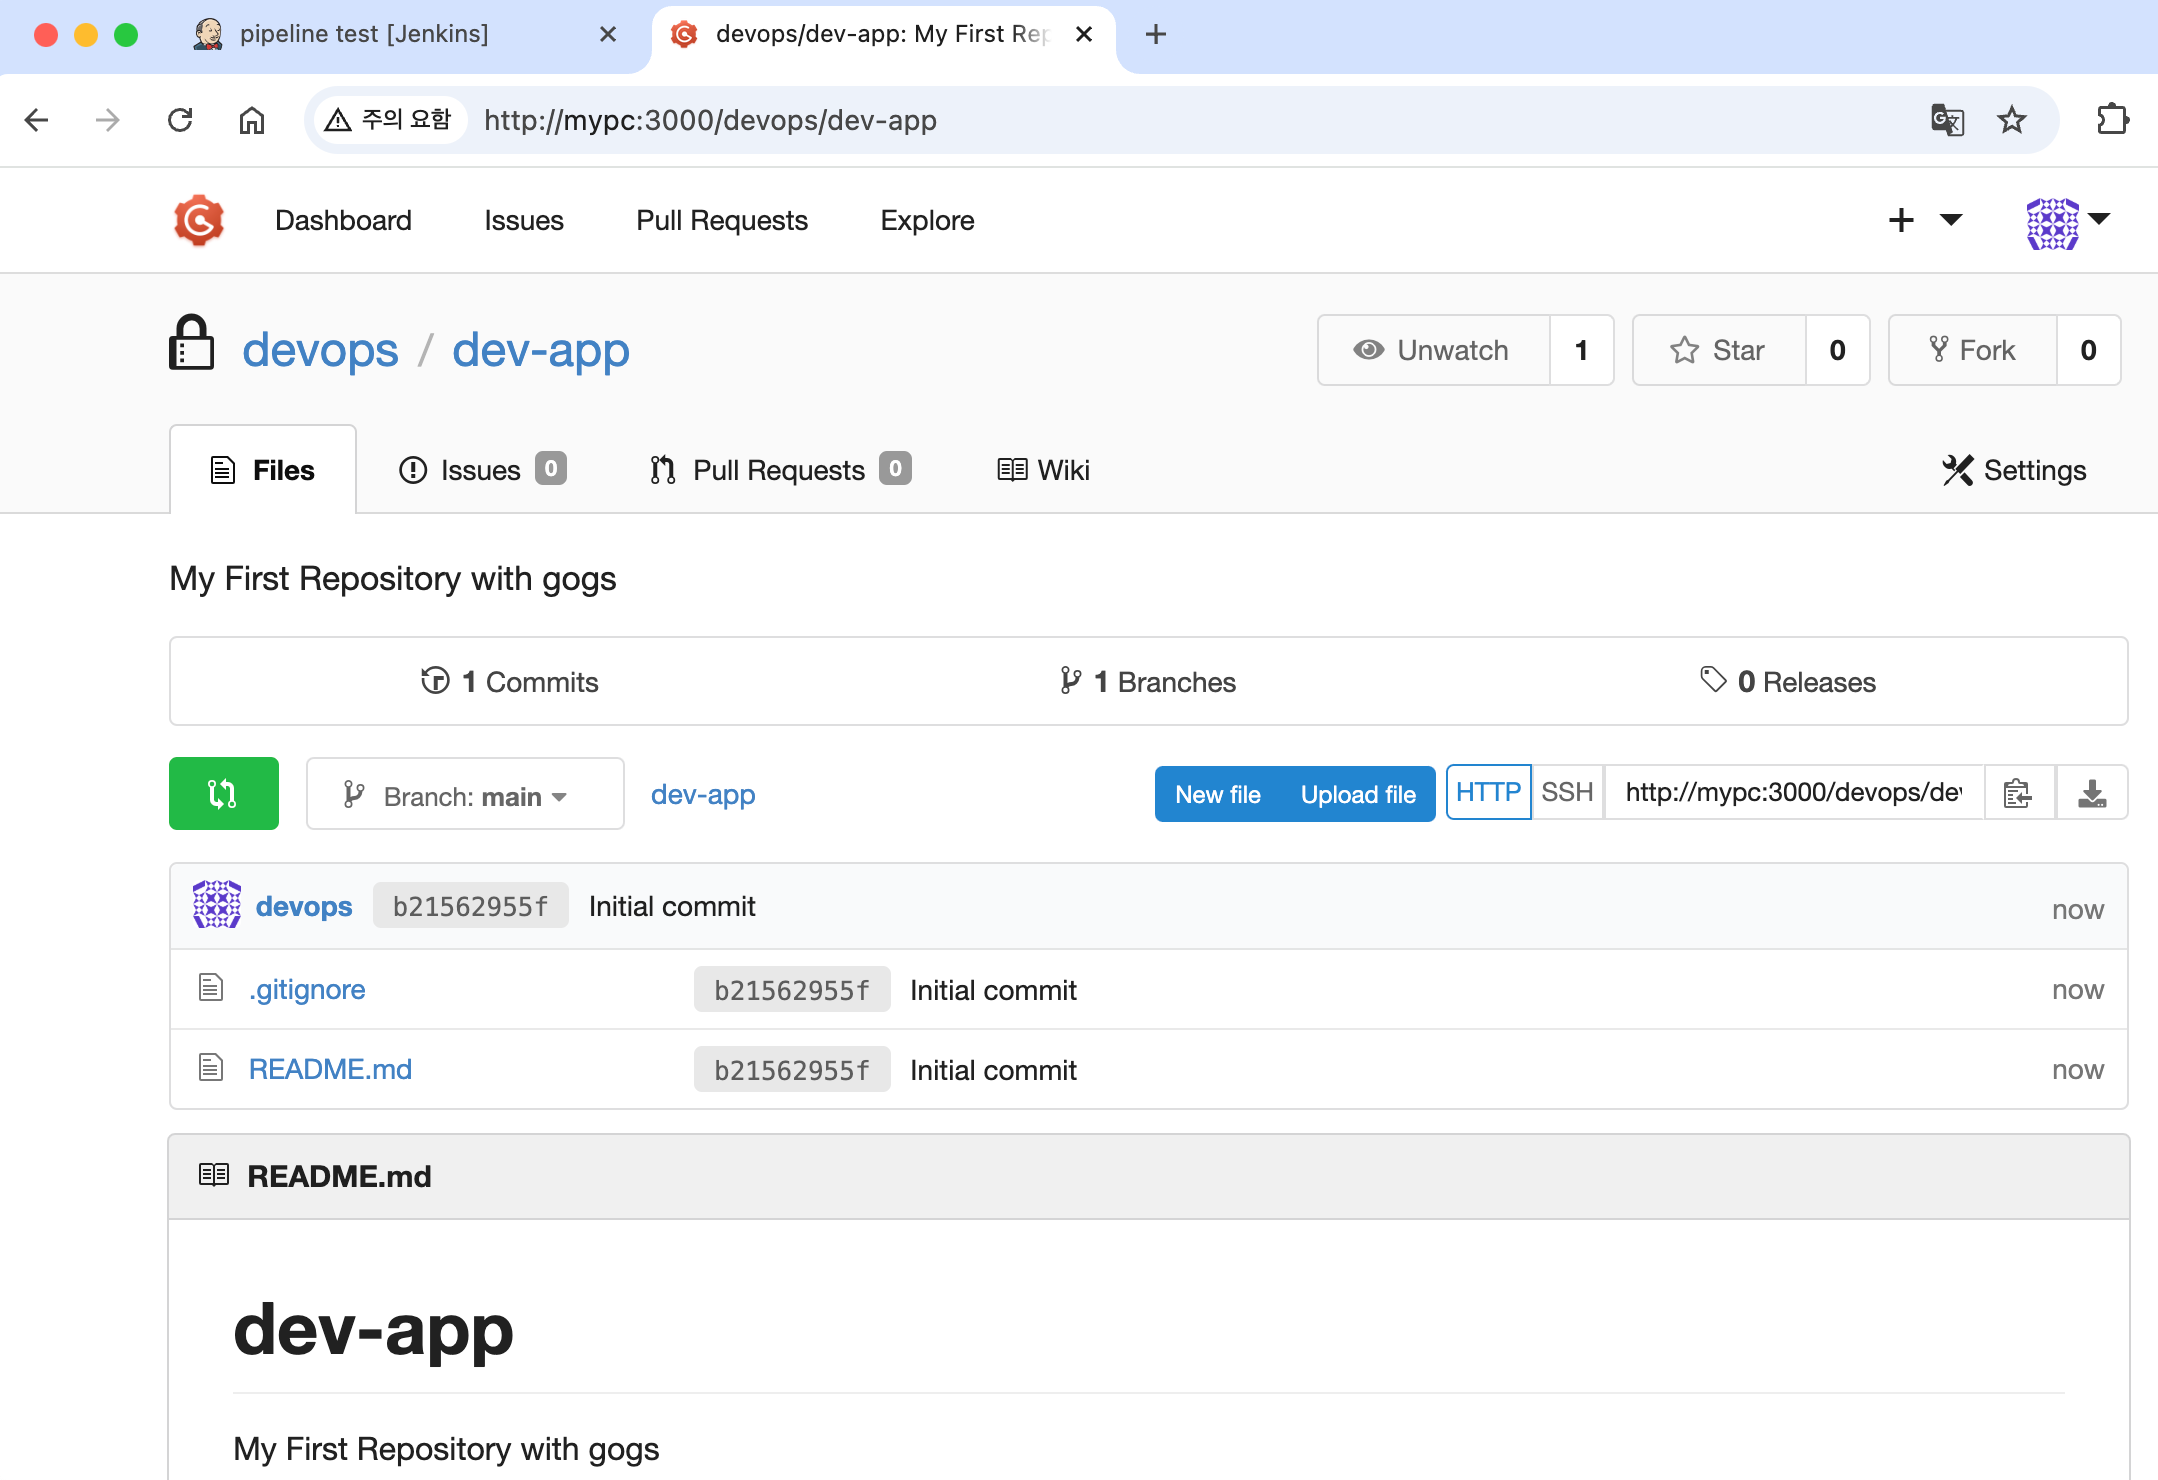Bookmark this page with the star icon
This screenshot has width=2158, height=1480.
pyautogui.click(x=2011, y=120)
